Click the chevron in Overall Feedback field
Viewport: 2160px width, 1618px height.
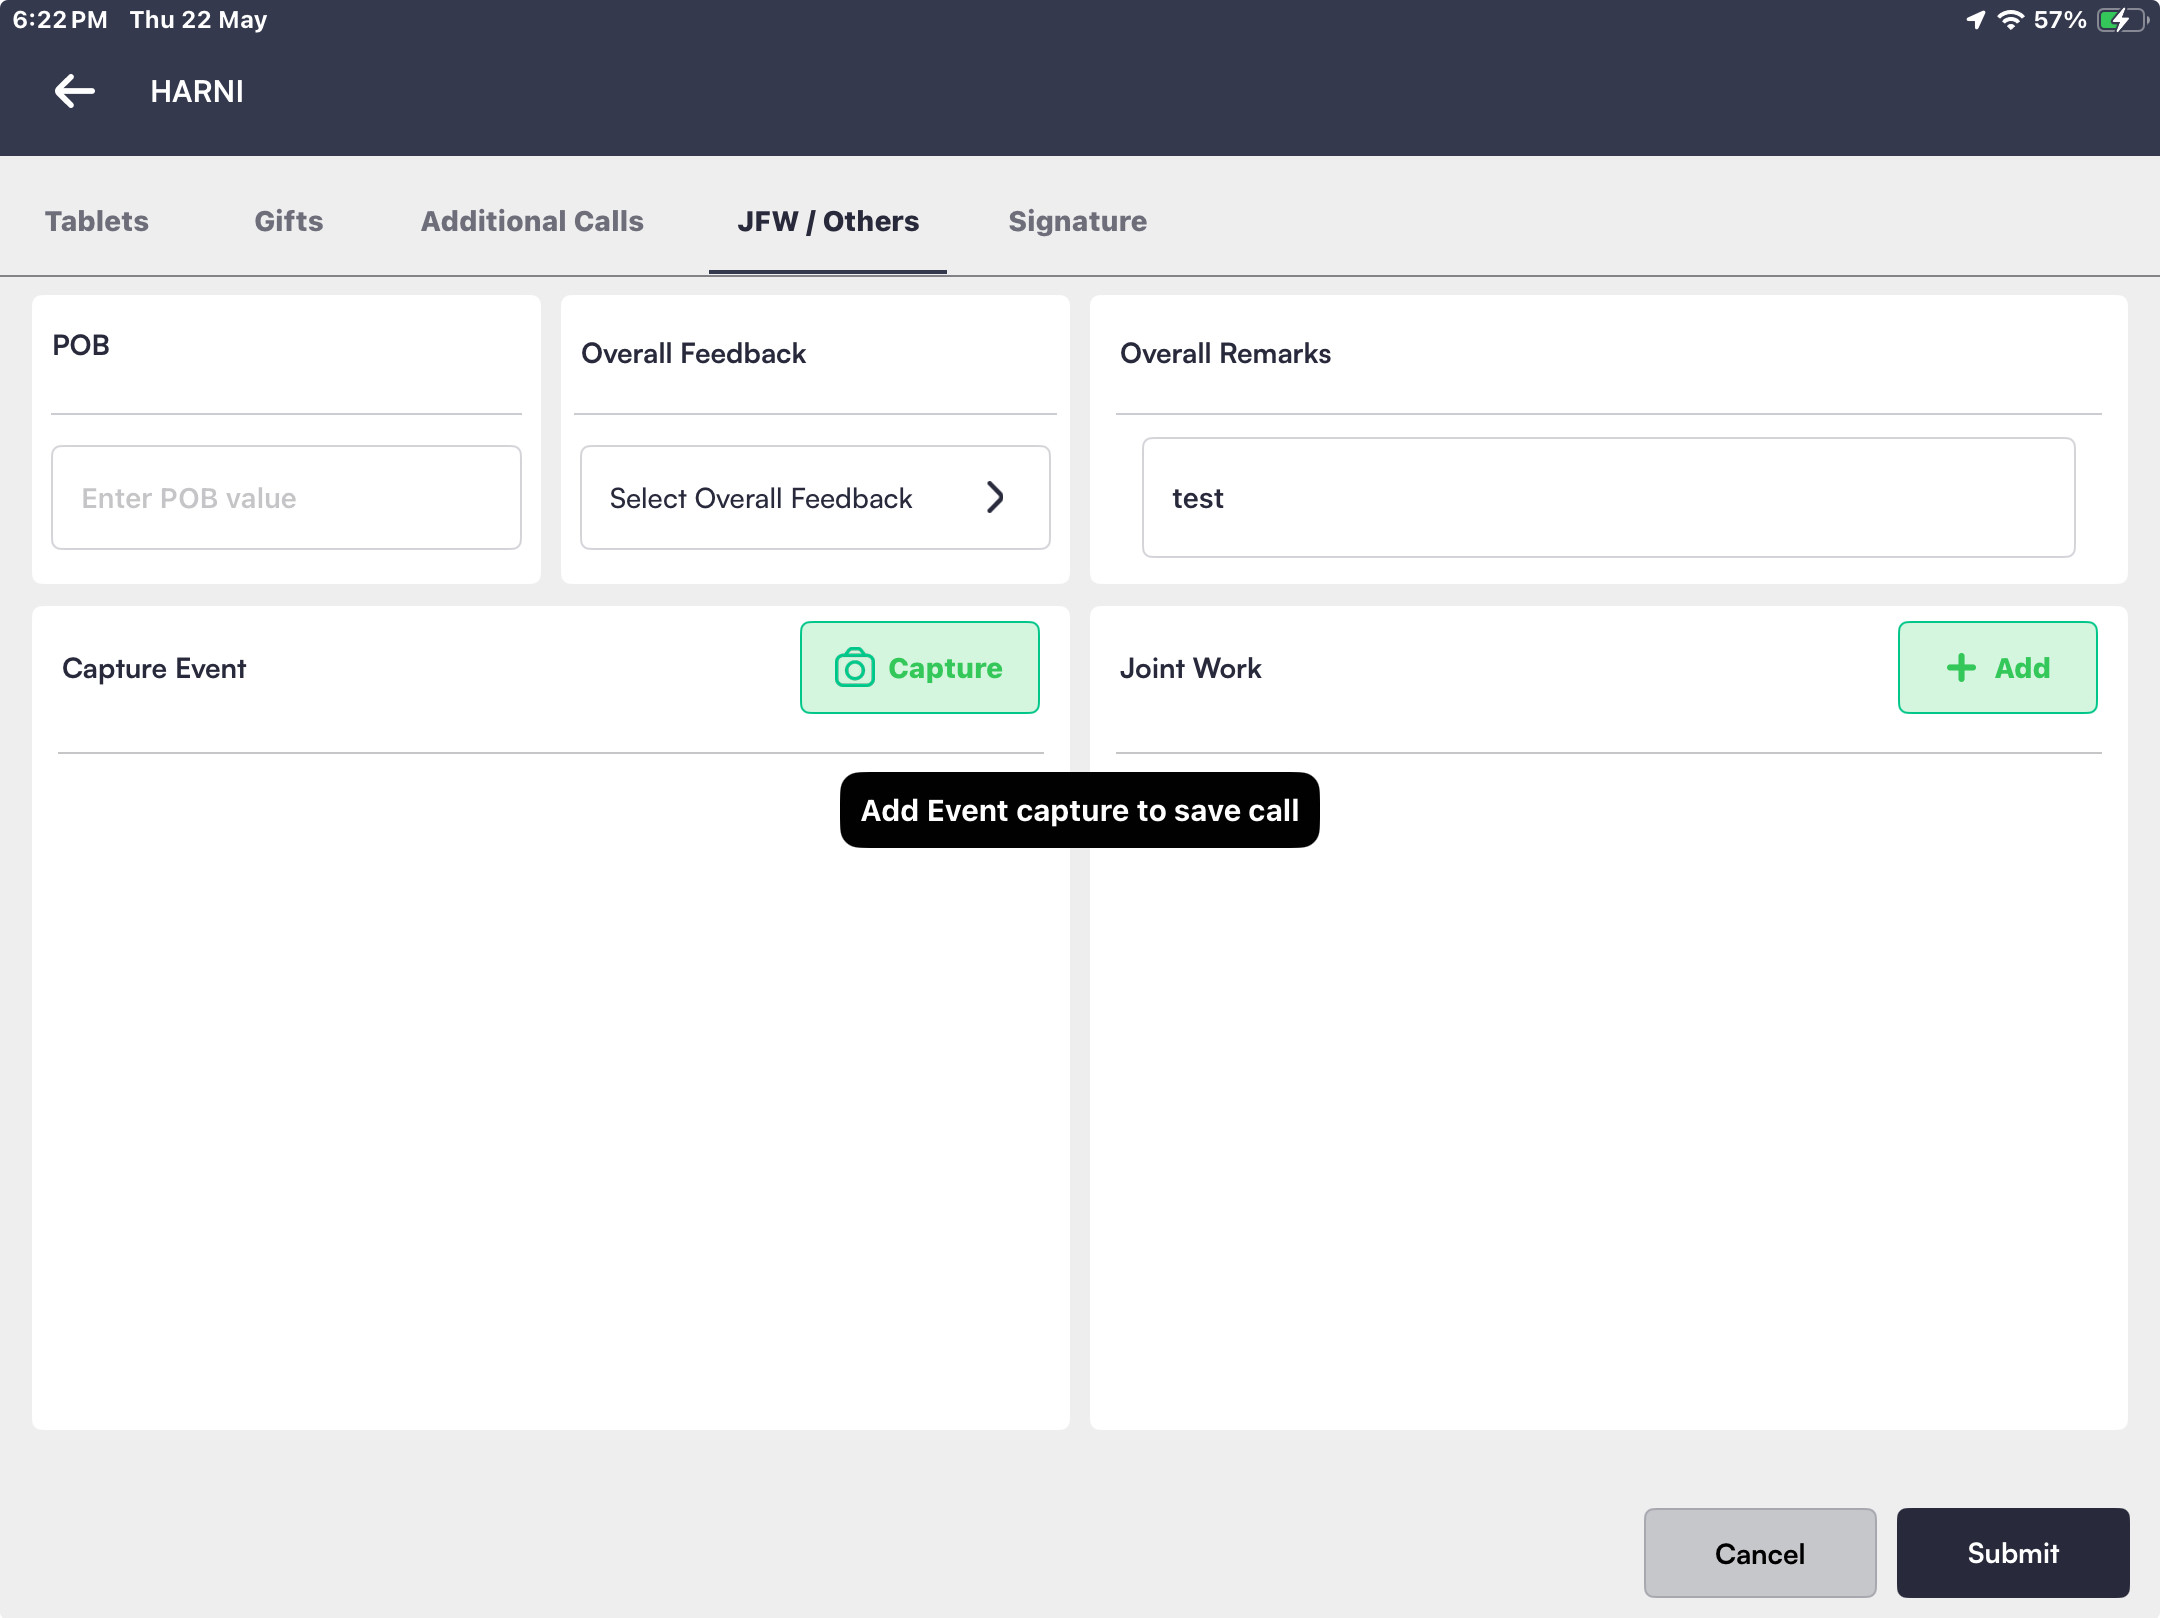pyautogui.click(x=995, y=497)
